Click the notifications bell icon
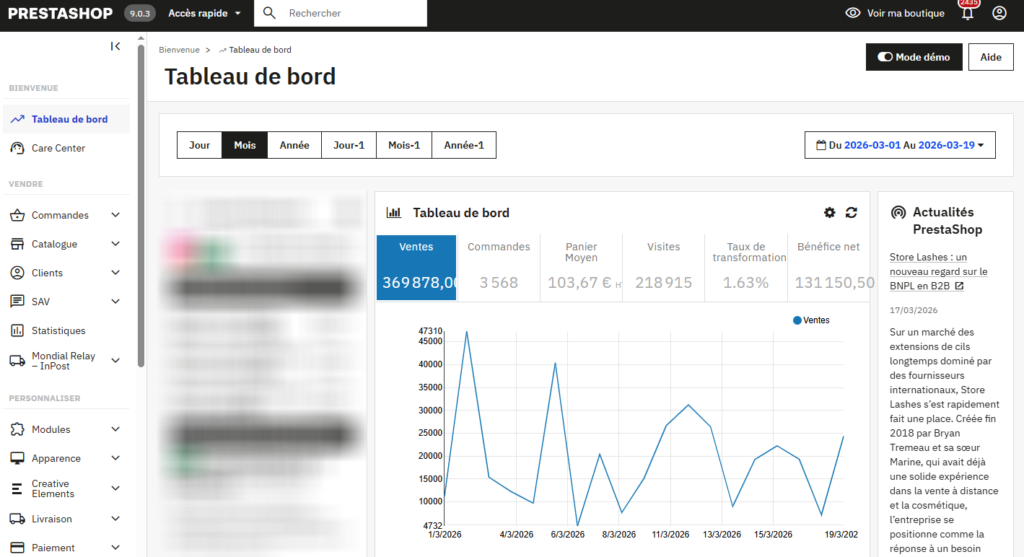Screen dimensions: 1024x557 966,14
